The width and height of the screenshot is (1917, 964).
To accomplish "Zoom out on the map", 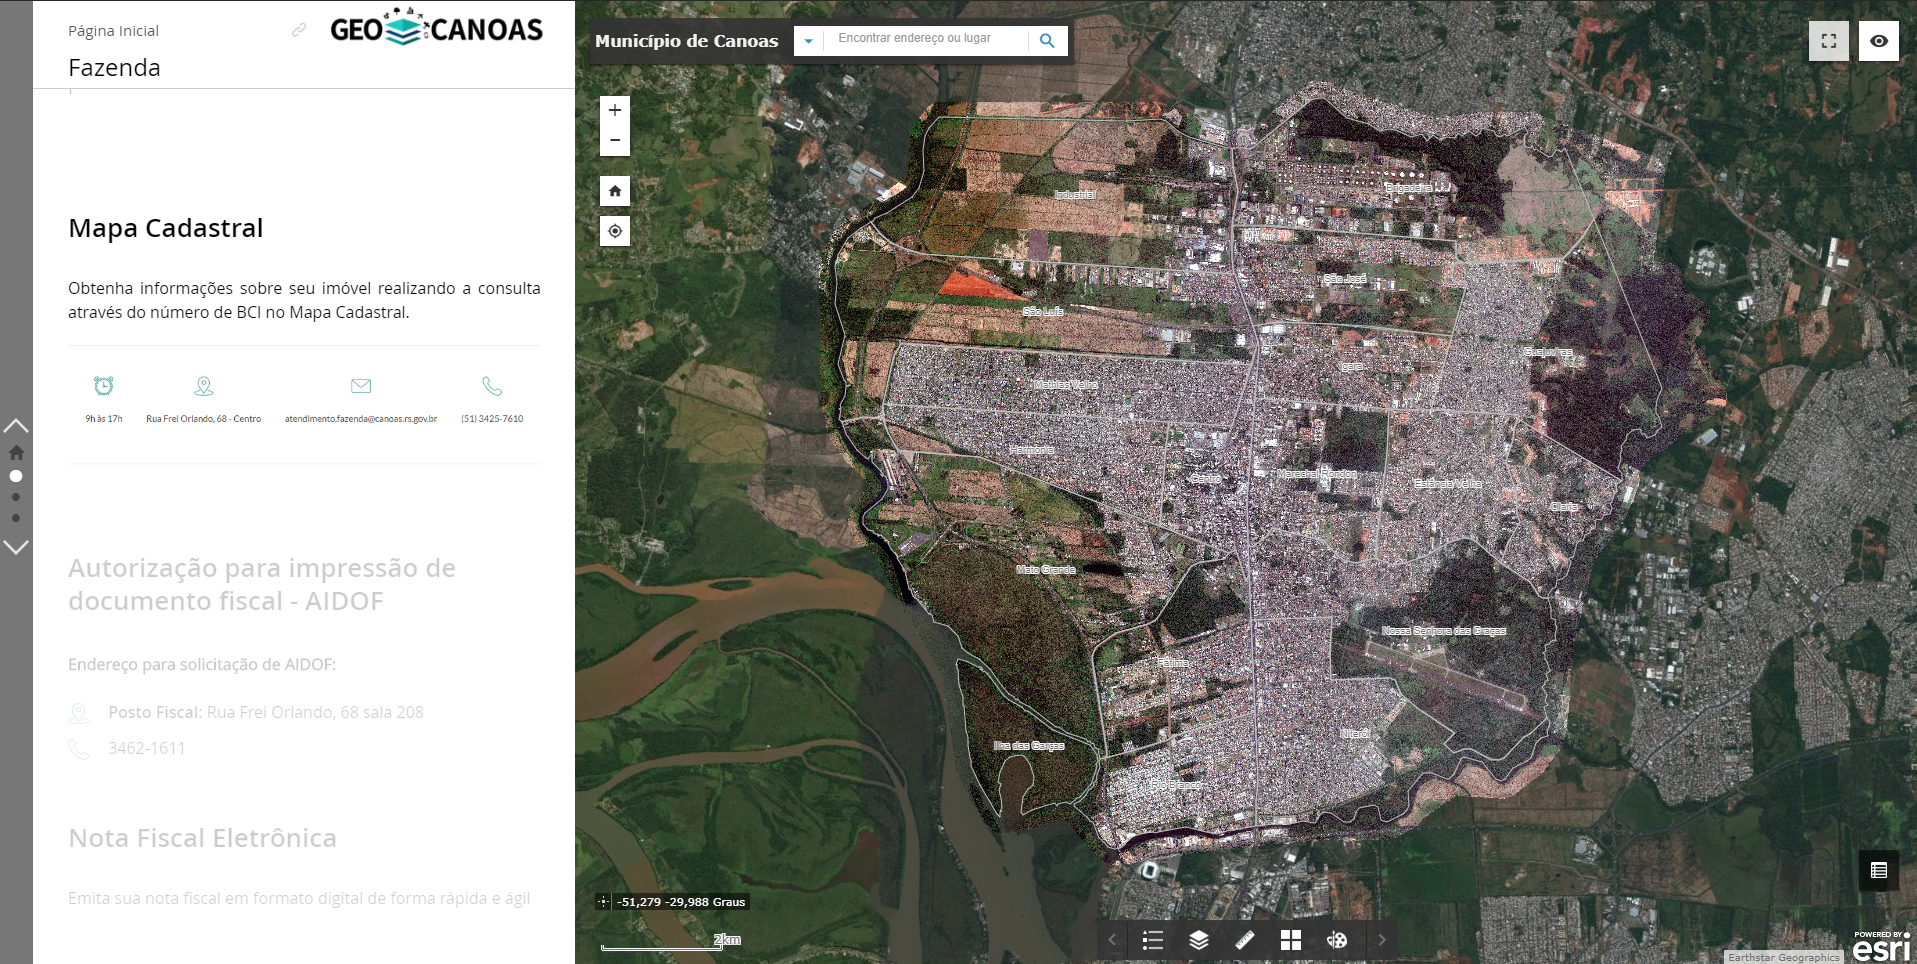I will tap(615, 141).
